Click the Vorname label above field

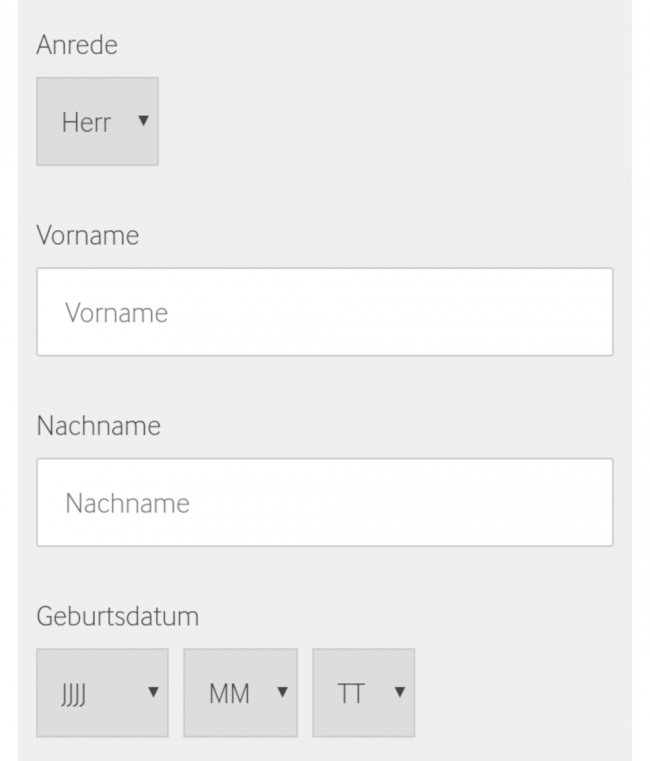tap(87, 236)
